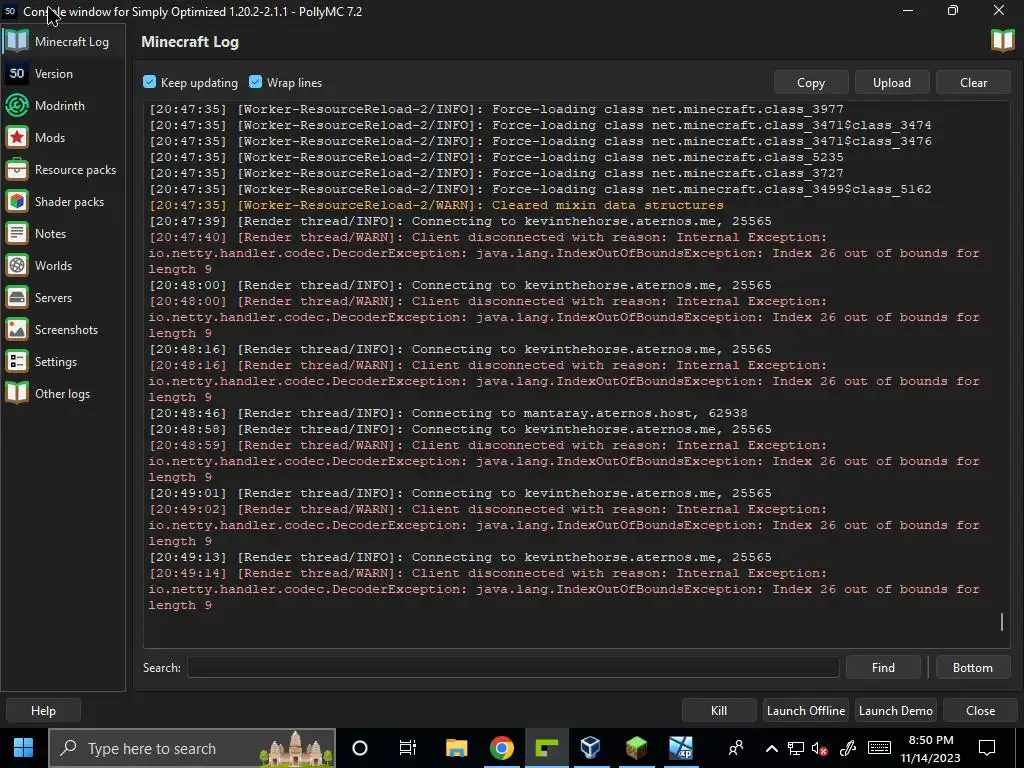Click Launch Demo button
This screenshot has width=1024, height=768.
pyautogui.click(x=895, y=710)
